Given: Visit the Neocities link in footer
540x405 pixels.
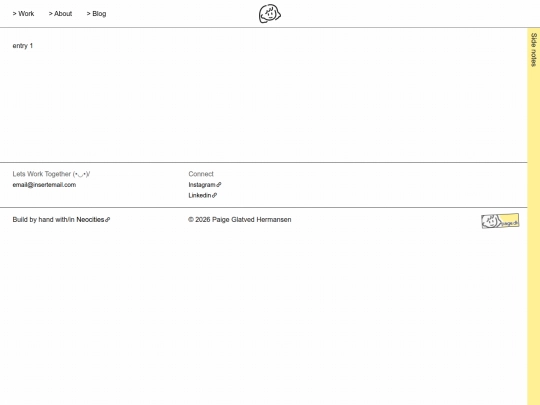Looking at the screenshot, I should (93, 220).
